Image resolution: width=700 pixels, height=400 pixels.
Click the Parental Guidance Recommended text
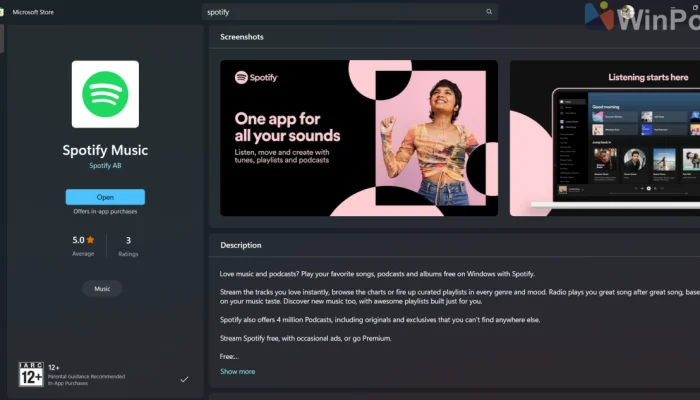click(92, 376)
